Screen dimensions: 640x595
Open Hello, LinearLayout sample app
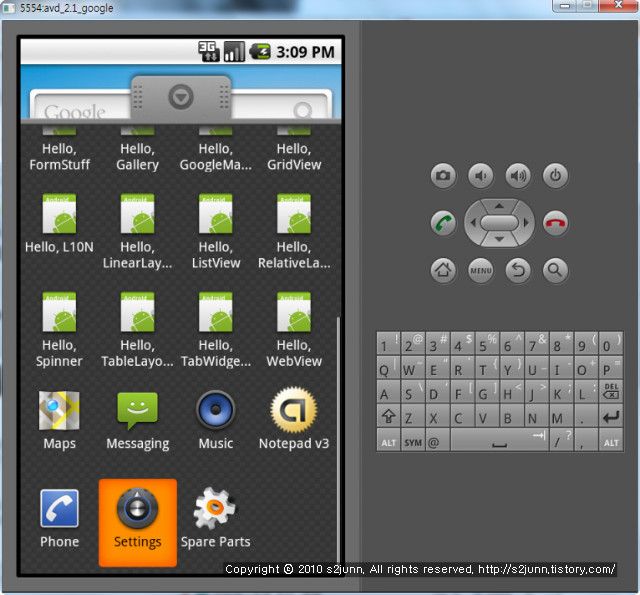coord(138,231)
